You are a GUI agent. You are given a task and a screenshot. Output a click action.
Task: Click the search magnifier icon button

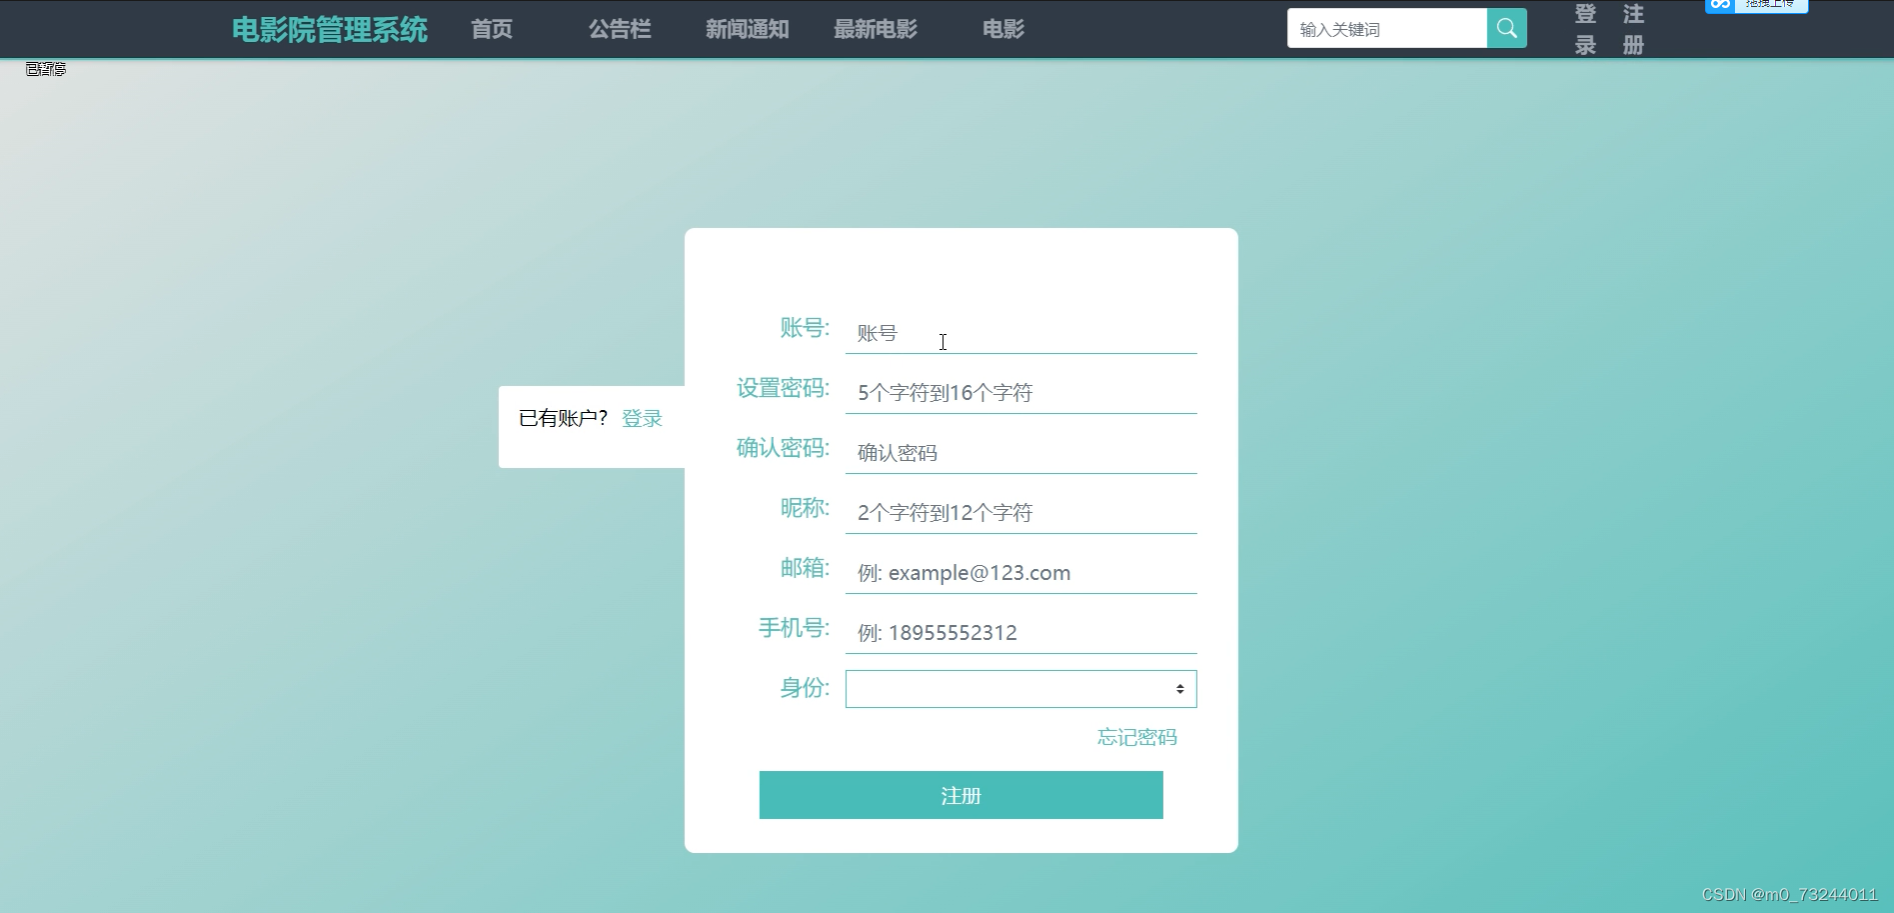click(x=1506, y=28)
